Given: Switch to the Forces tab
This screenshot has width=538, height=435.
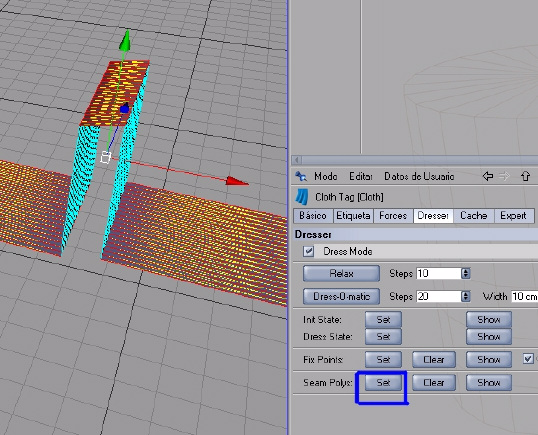Looking at the screenshot, I should click(x=393, y=216).
